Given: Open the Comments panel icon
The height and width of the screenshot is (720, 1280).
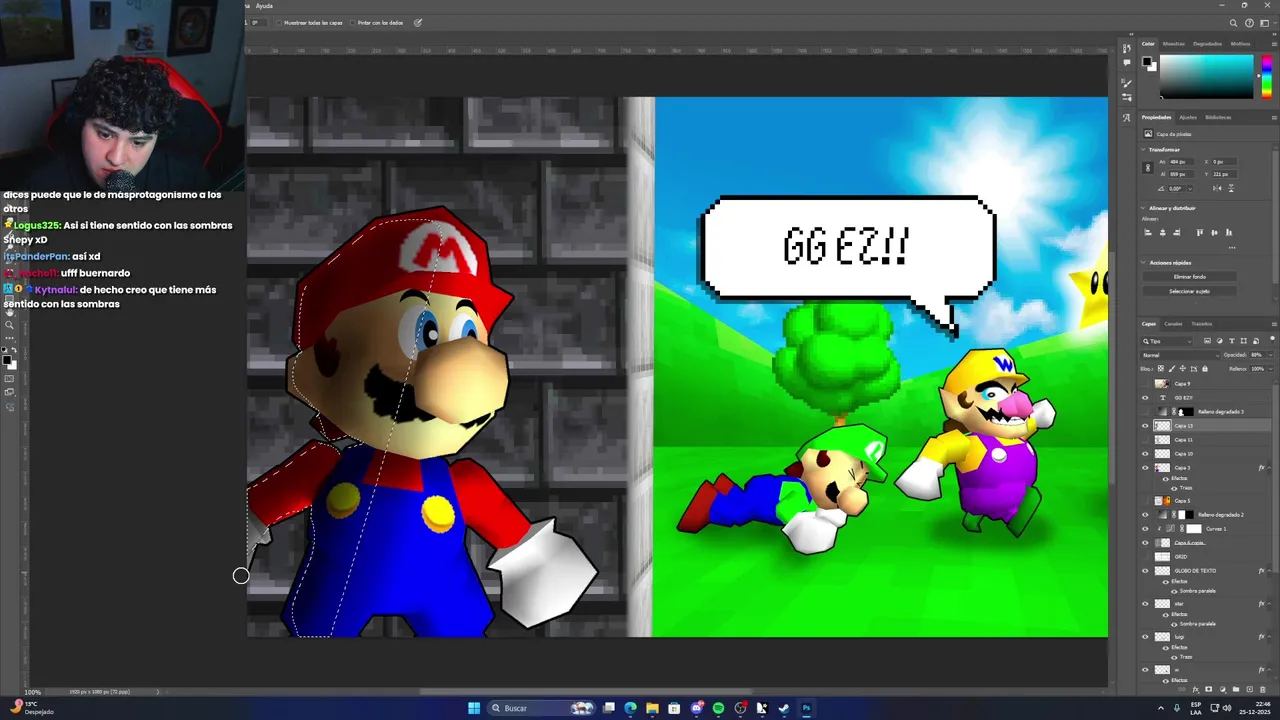Looking at the screenshot, I should 1127,62.
